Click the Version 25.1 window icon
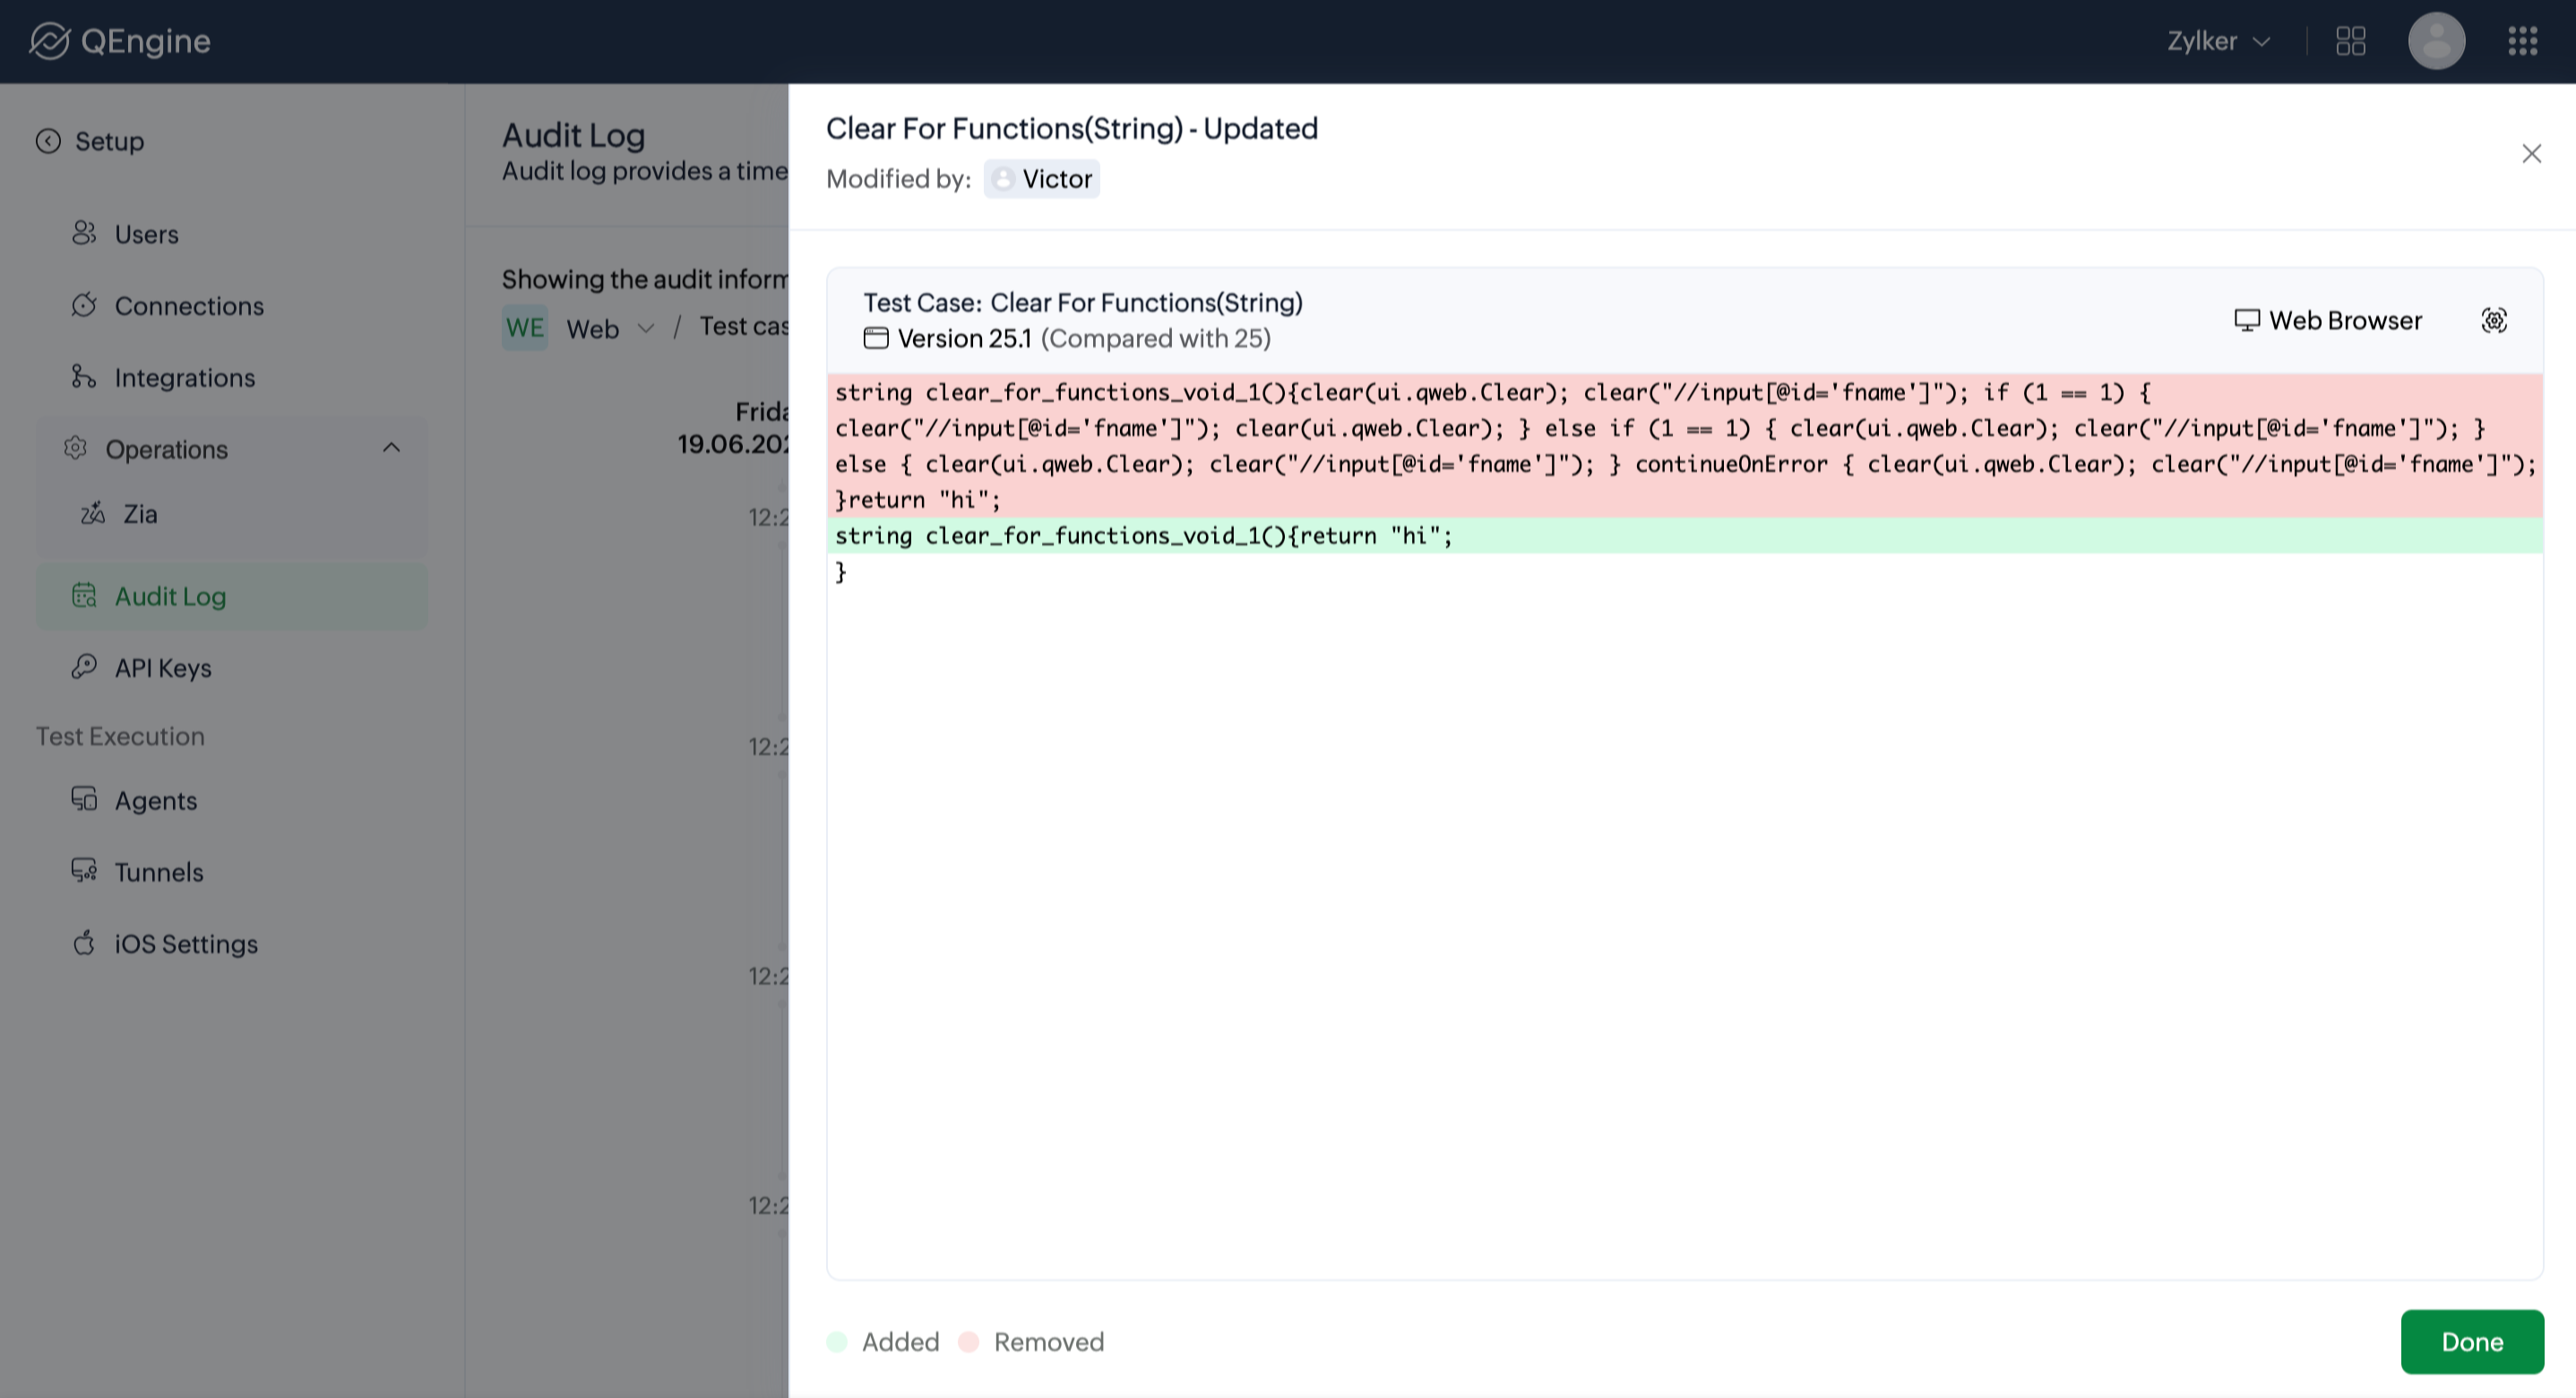2576x1398 pixels. [x=876, y=338]
